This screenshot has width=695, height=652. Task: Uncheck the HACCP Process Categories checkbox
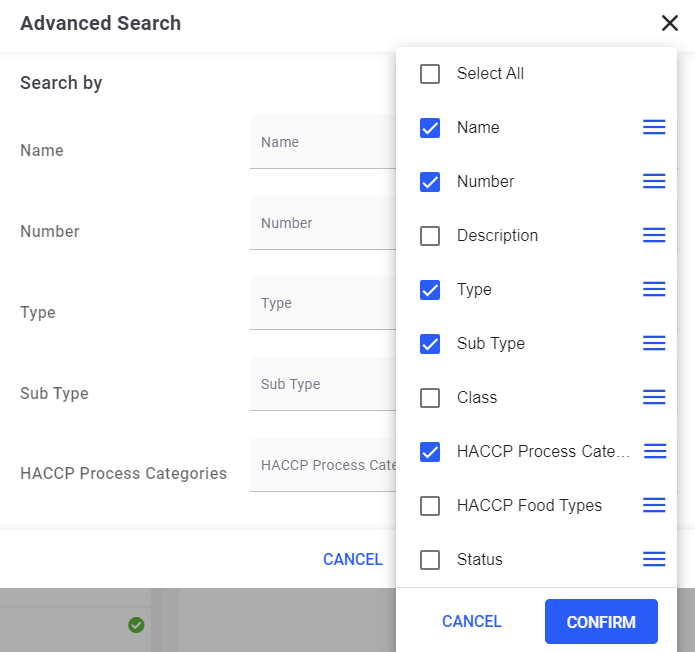click(429, 452)
